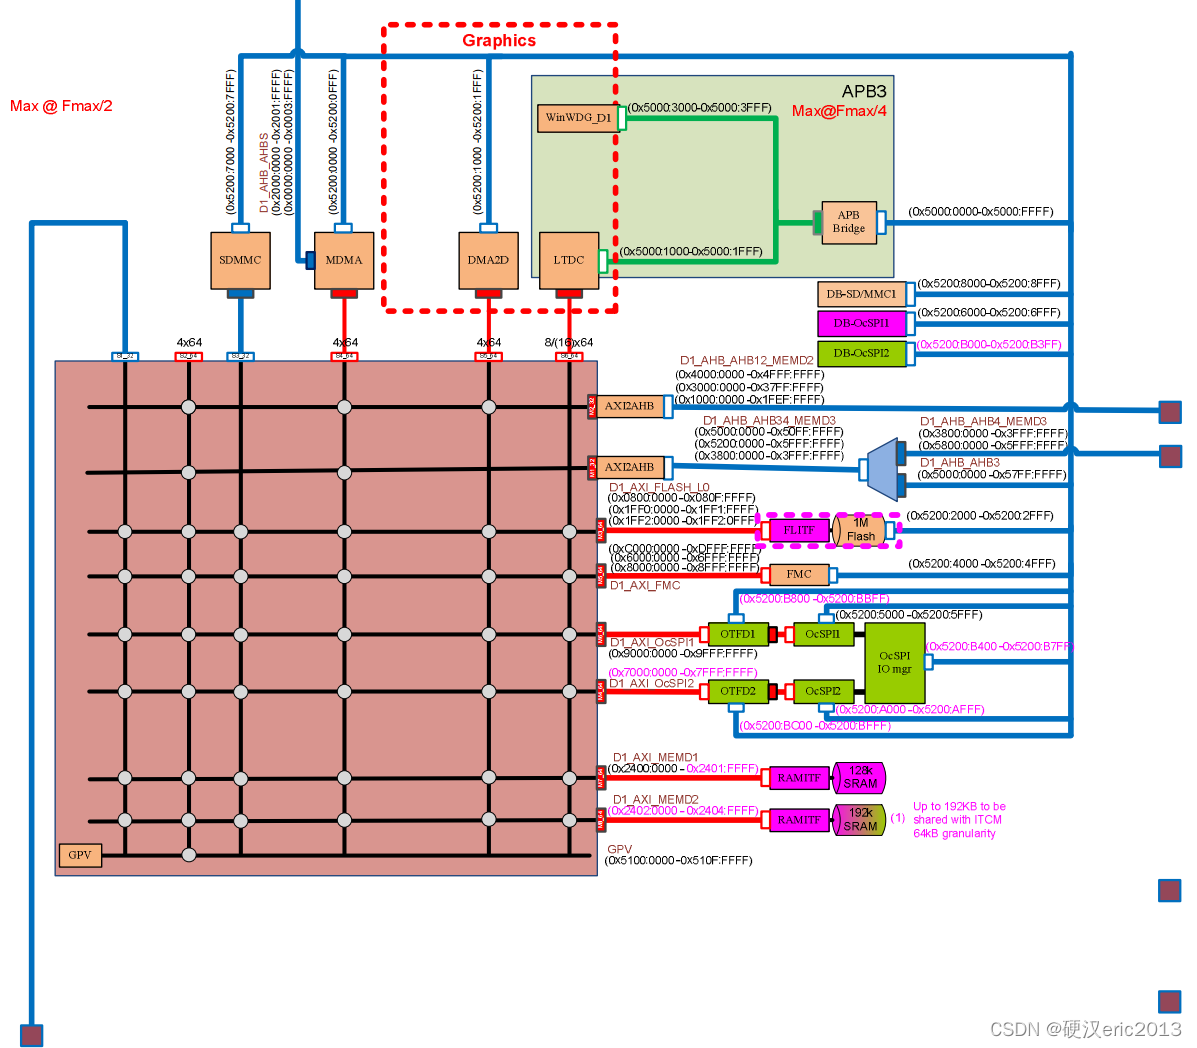Image resolution: width=1197 pixels, height=1048 pixels.
Task: Click address range (0x5200:A000-0x5200:AFFF)
Action: coord(910,709)
